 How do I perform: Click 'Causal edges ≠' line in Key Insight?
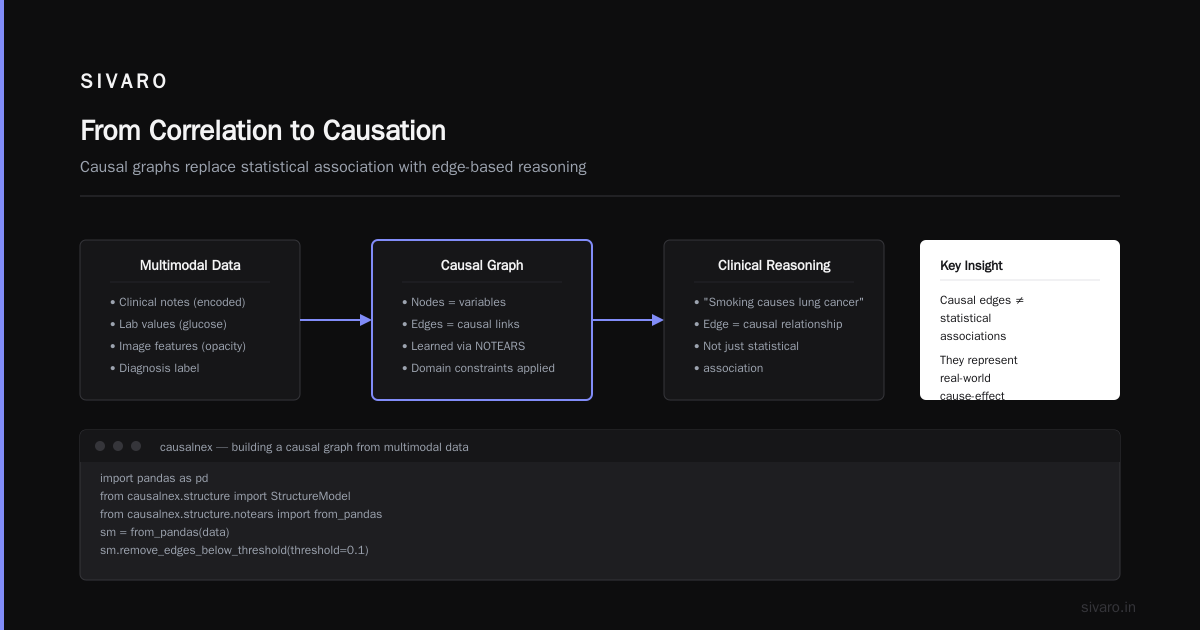[982, 300]
